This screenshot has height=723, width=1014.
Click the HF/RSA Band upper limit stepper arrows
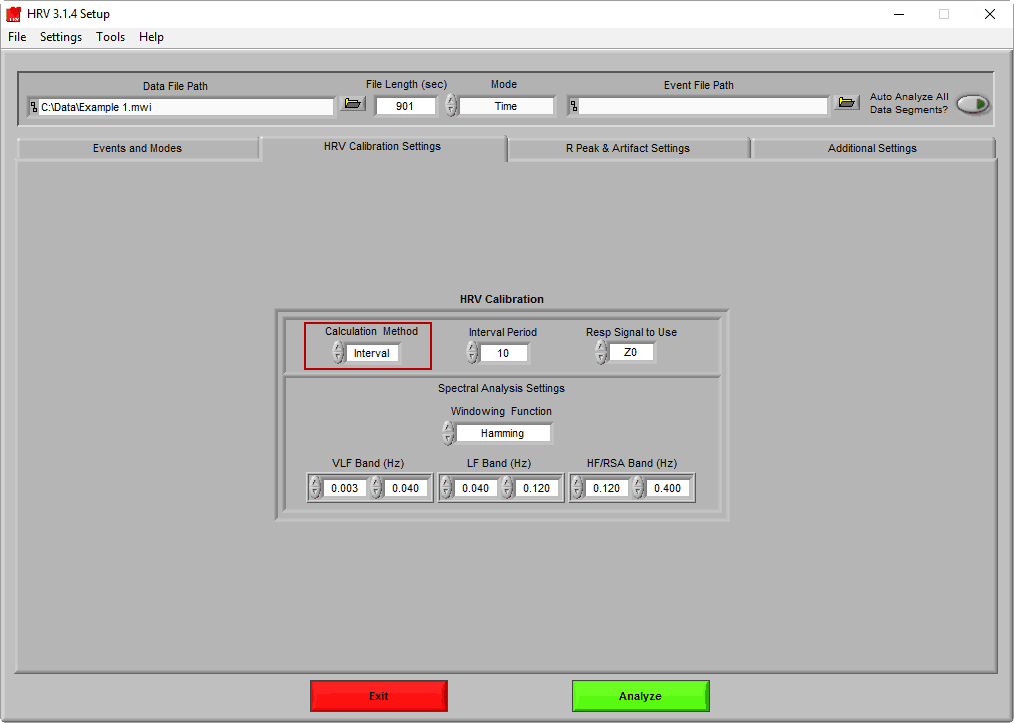(638, 488)
